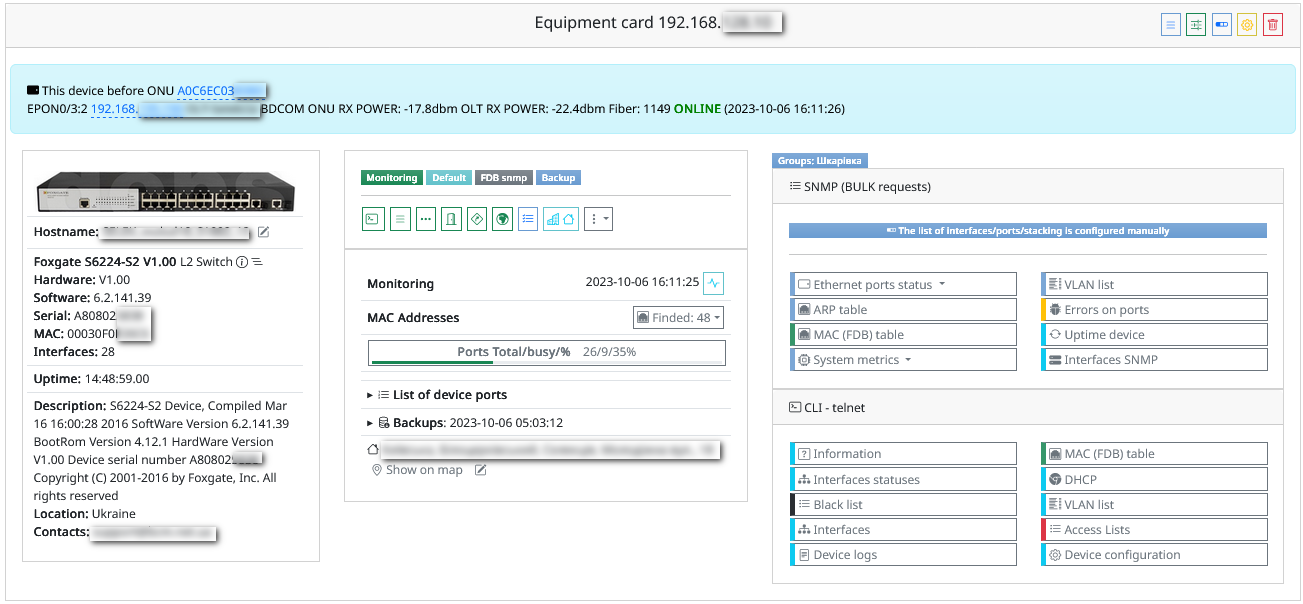Open Uptime device
The height and width of the screenshot is (604, 1303).
(1154, 334)
